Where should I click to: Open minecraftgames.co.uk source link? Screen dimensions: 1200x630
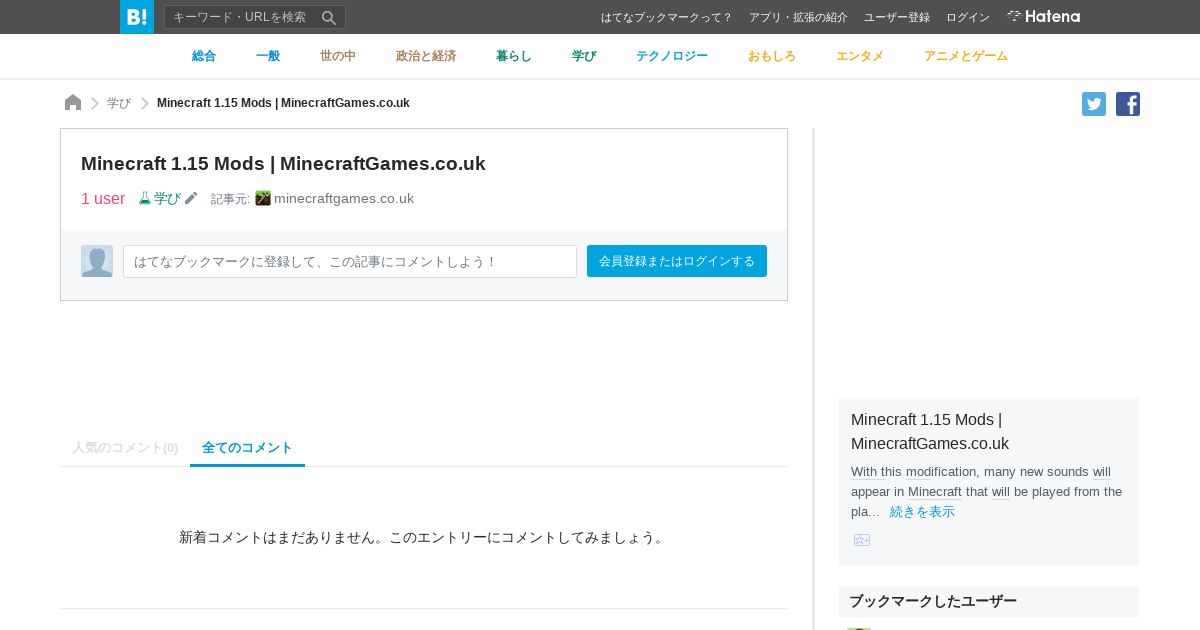(344, 198)
